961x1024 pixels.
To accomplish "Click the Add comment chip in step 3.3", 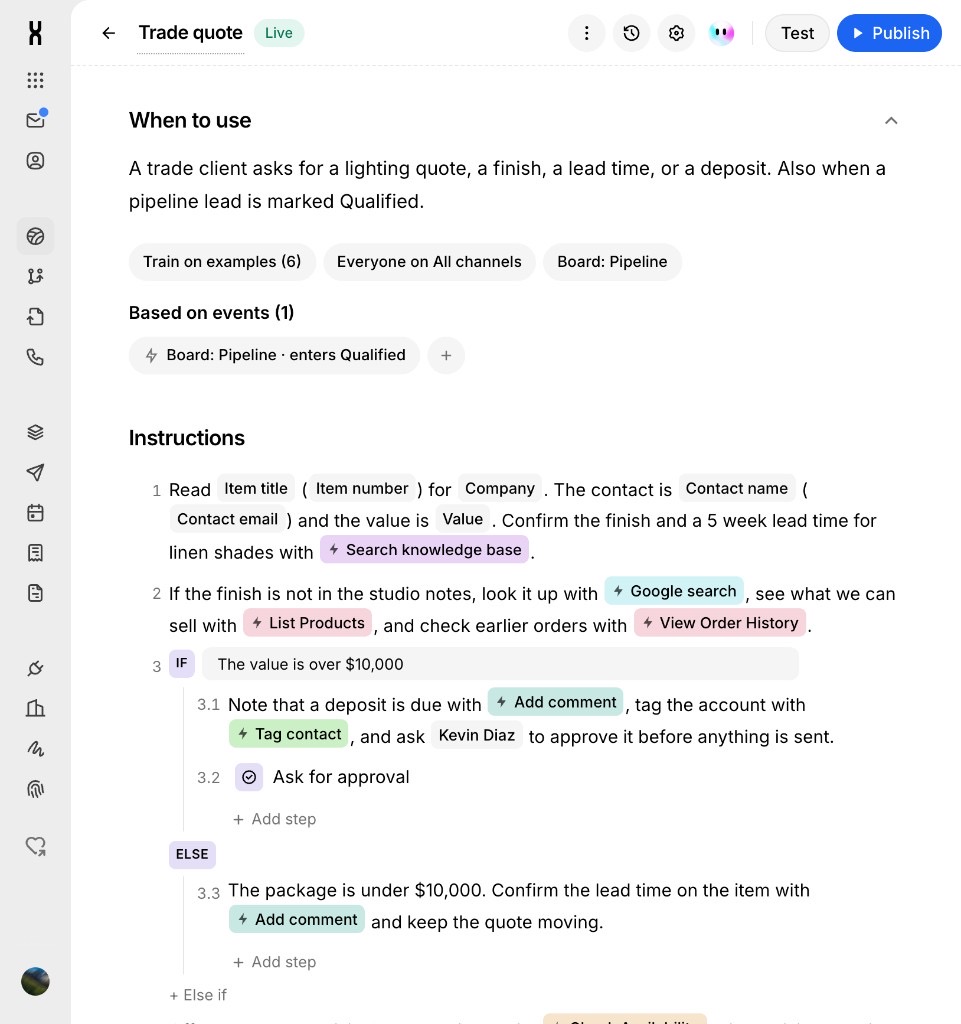I will [x=297, y=920].
